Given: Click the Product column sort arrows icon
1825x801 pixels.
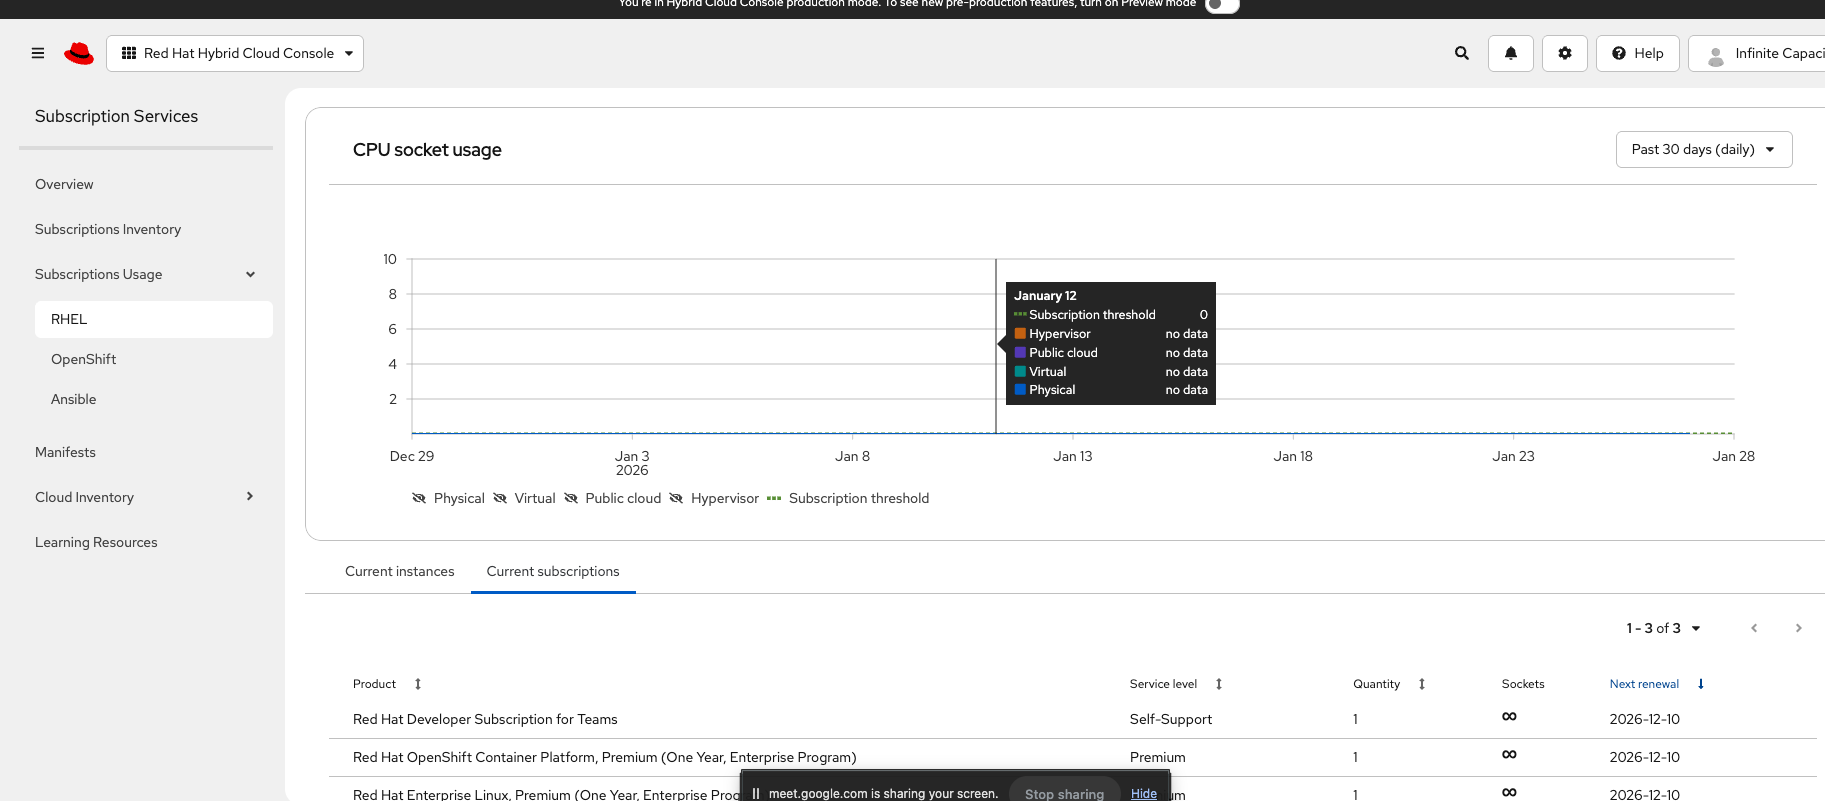Looking at the screenshot, I should pyautogui.click(x=418, y=684).
